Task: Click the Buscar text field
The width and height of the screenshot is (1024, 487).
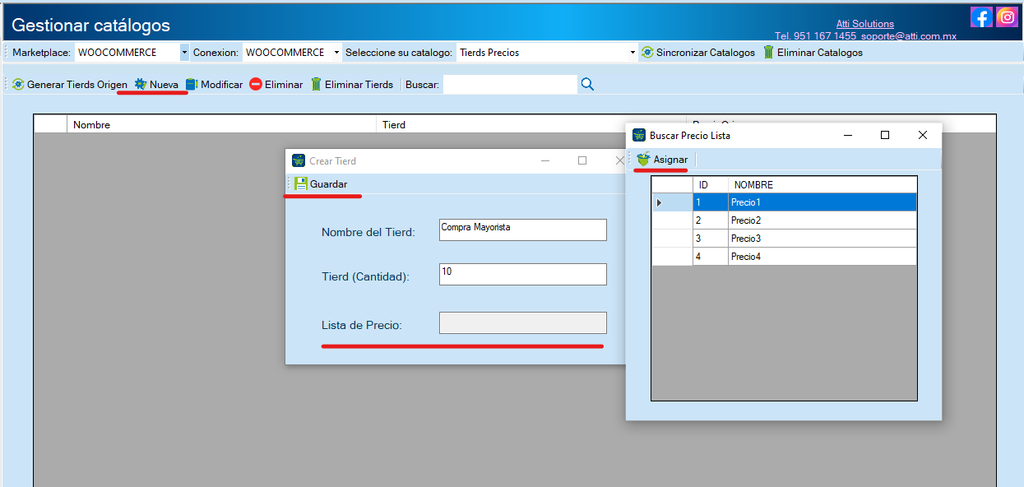Action: pyautogui.click(x=510, y=84)
